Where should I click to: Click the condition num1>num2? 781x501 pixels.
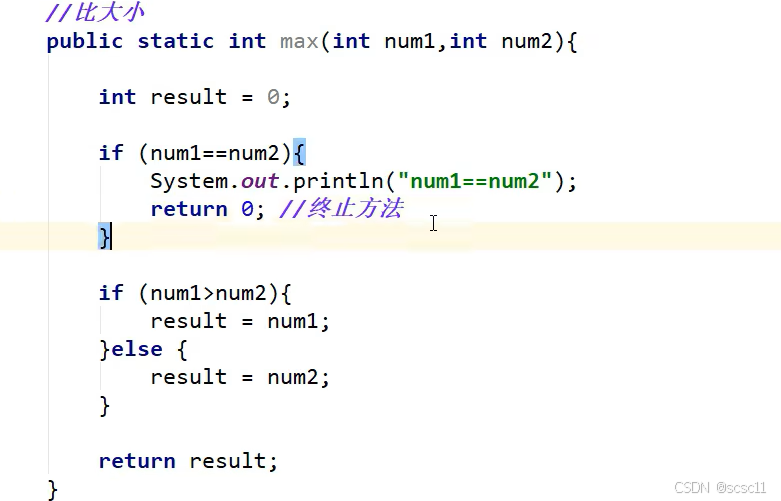click(208, 293)
